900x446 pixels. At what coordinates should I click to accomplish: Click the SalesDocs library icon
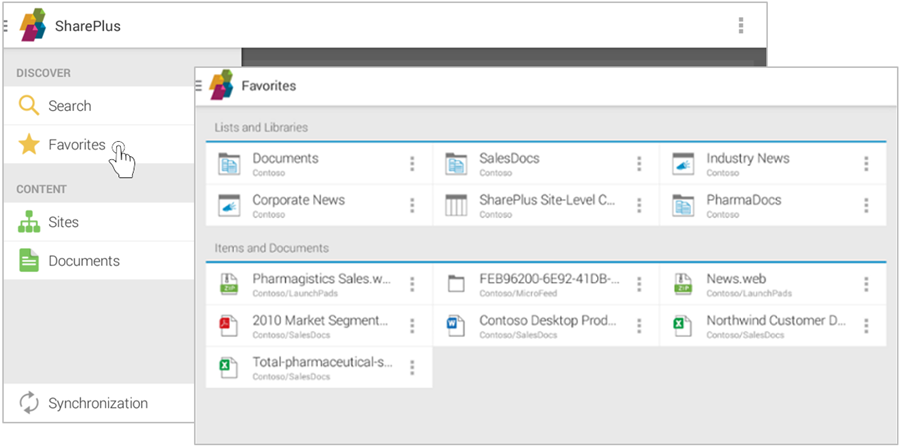456,164
